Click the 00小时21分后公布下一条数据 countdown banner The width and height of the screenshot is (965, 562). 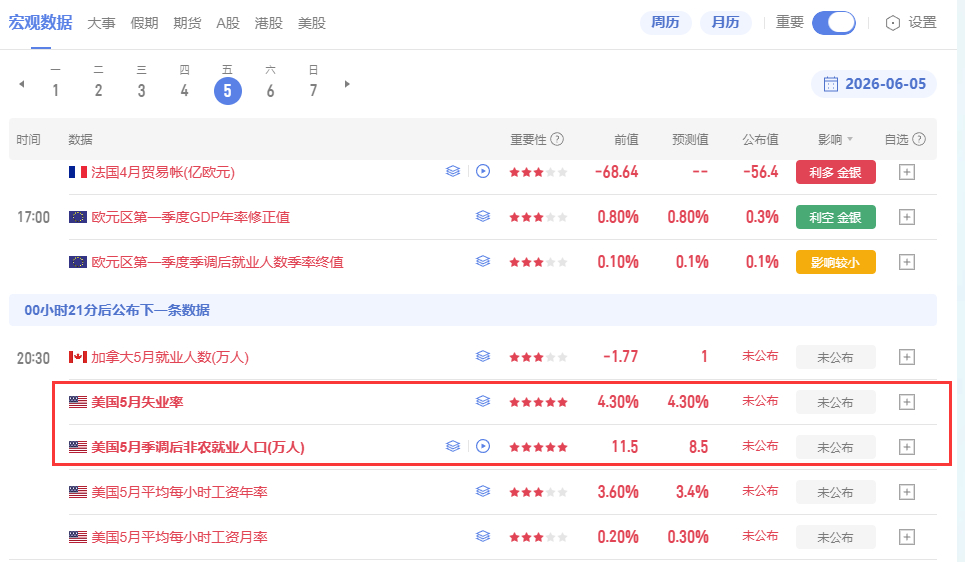coord(473,310)
